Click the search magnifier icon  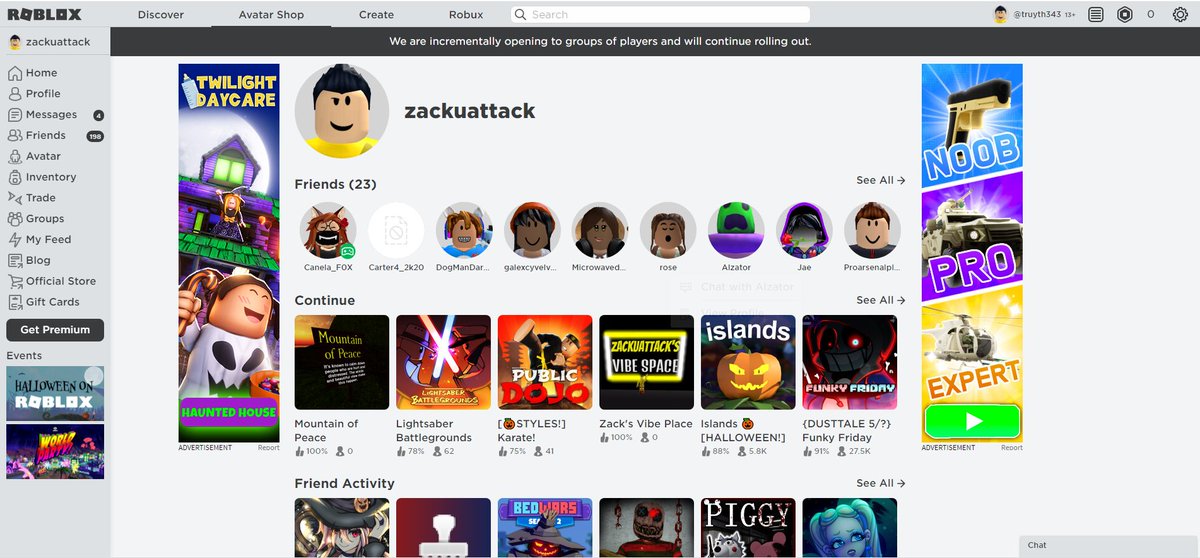tap(521, 15)
